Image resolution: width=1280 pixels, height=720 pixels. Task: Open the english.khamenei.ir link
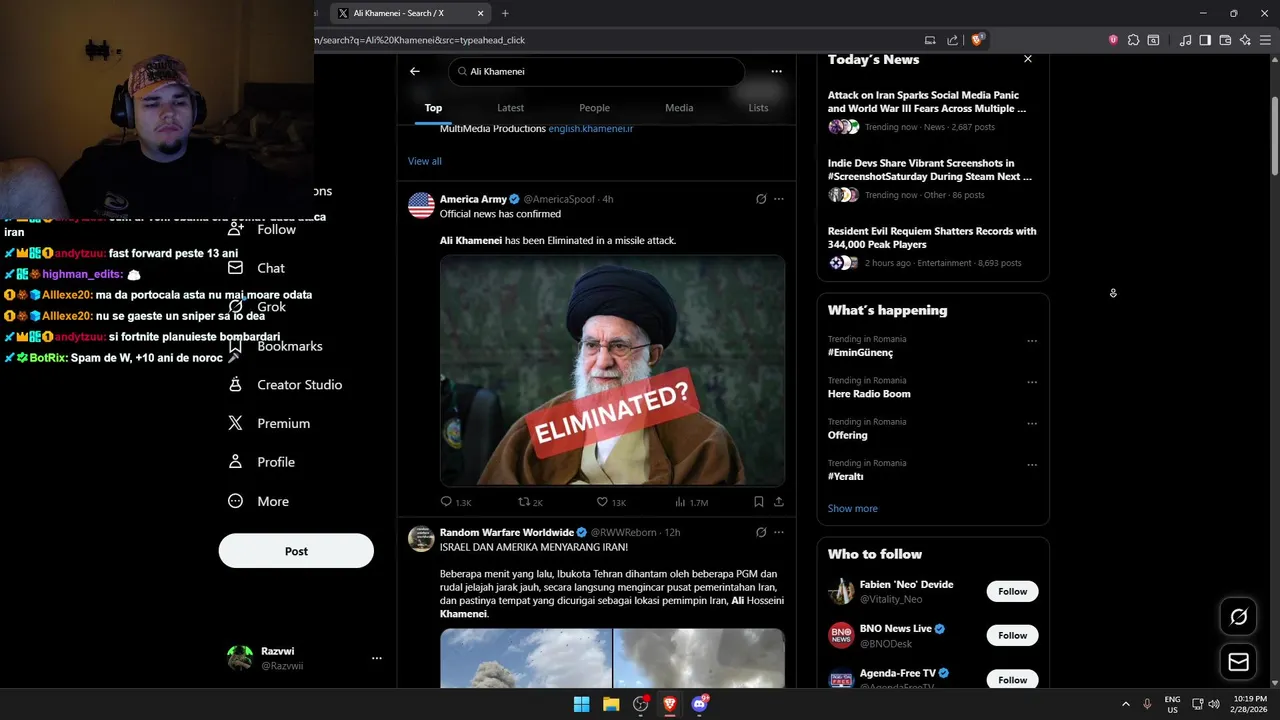590,129
